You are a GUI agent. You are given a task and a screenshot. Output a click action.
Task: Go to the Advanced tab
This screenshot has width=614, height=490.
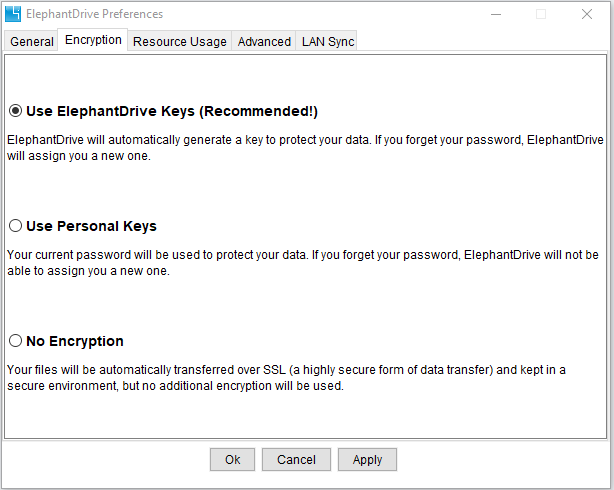pos(264,41)
